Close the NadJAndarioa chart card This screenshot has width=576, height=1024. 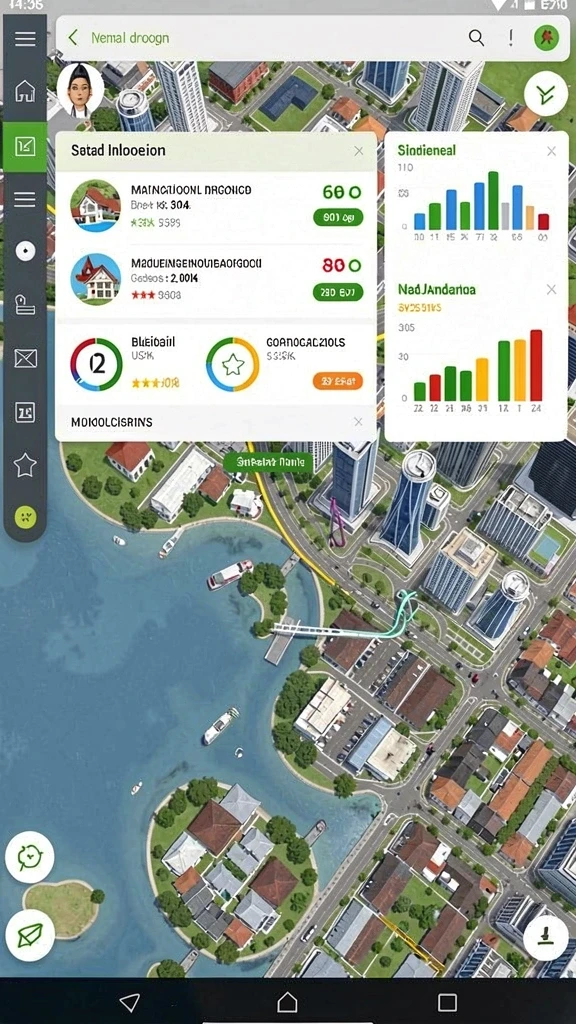click(551, 289)
